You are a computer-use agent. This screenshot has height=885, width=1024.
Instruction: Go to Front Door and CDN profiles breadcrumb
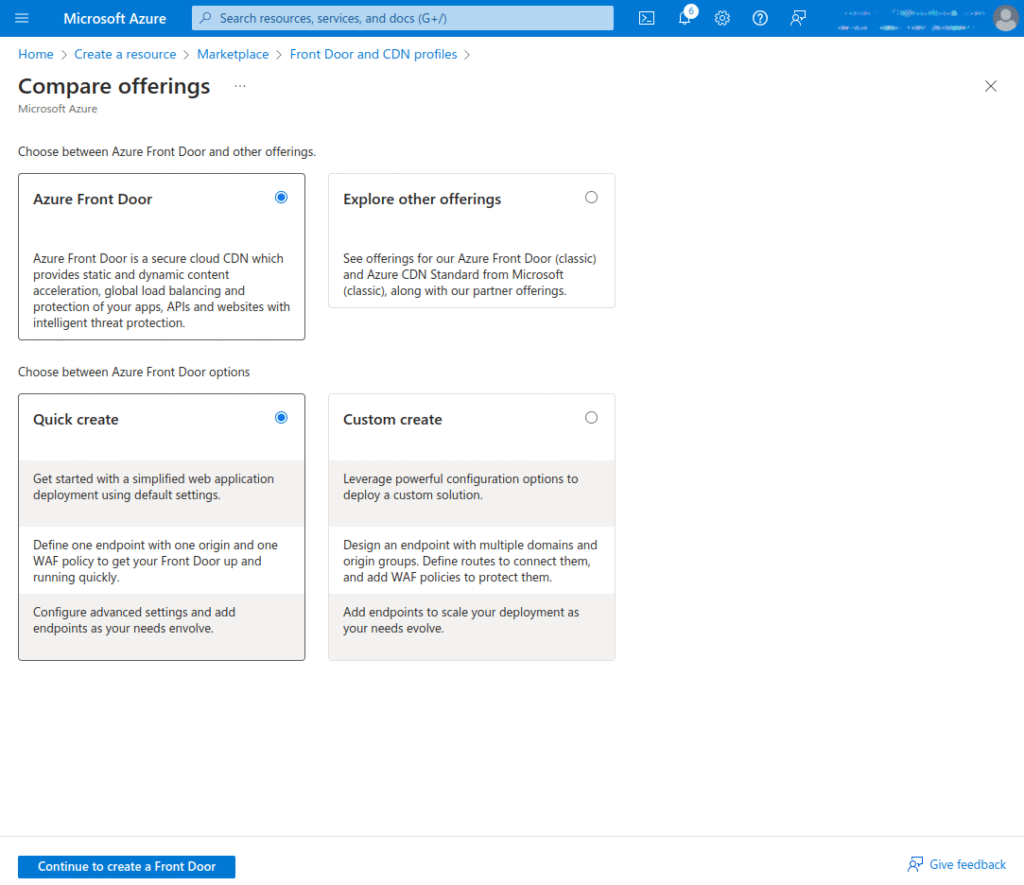point(374,54)
